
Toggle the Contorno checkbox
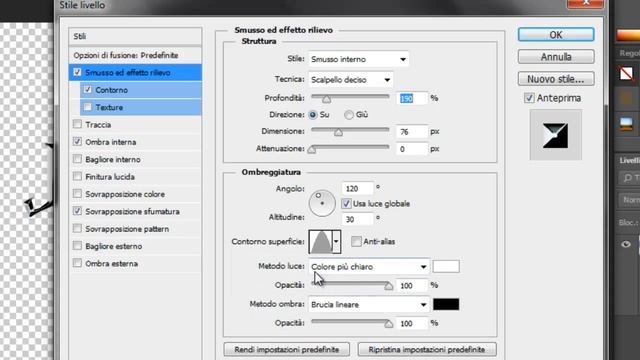87,89
